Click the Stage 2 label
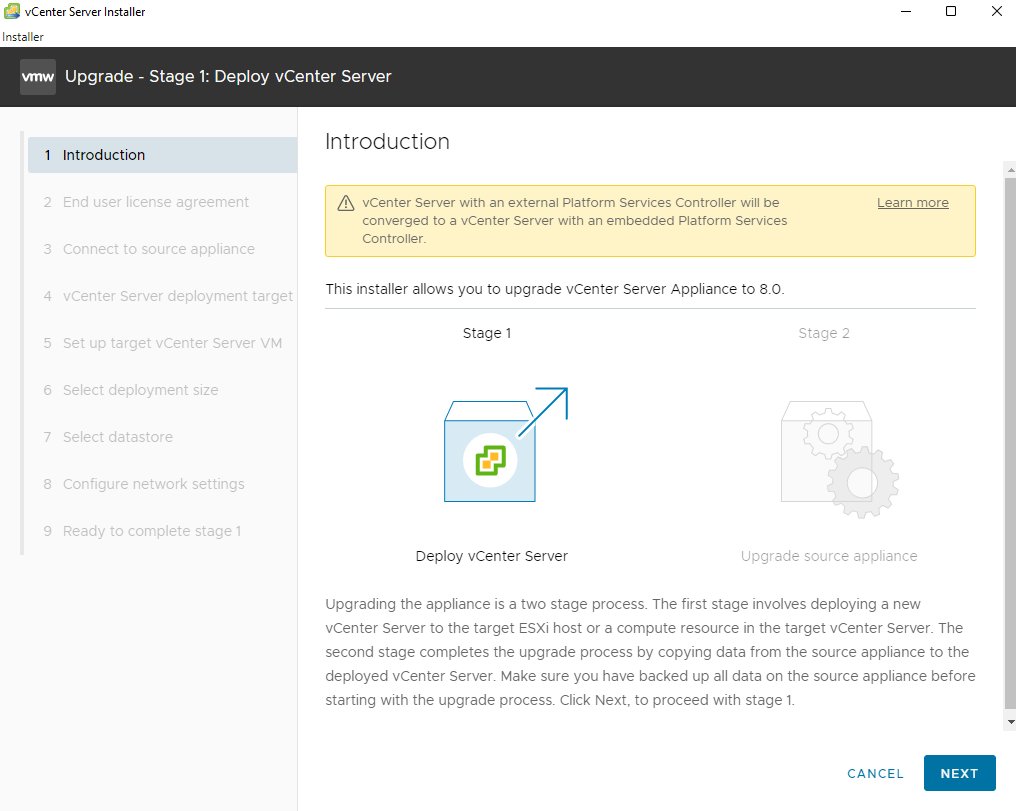This screenshot has width=1016, height=811. coord(824,333)
